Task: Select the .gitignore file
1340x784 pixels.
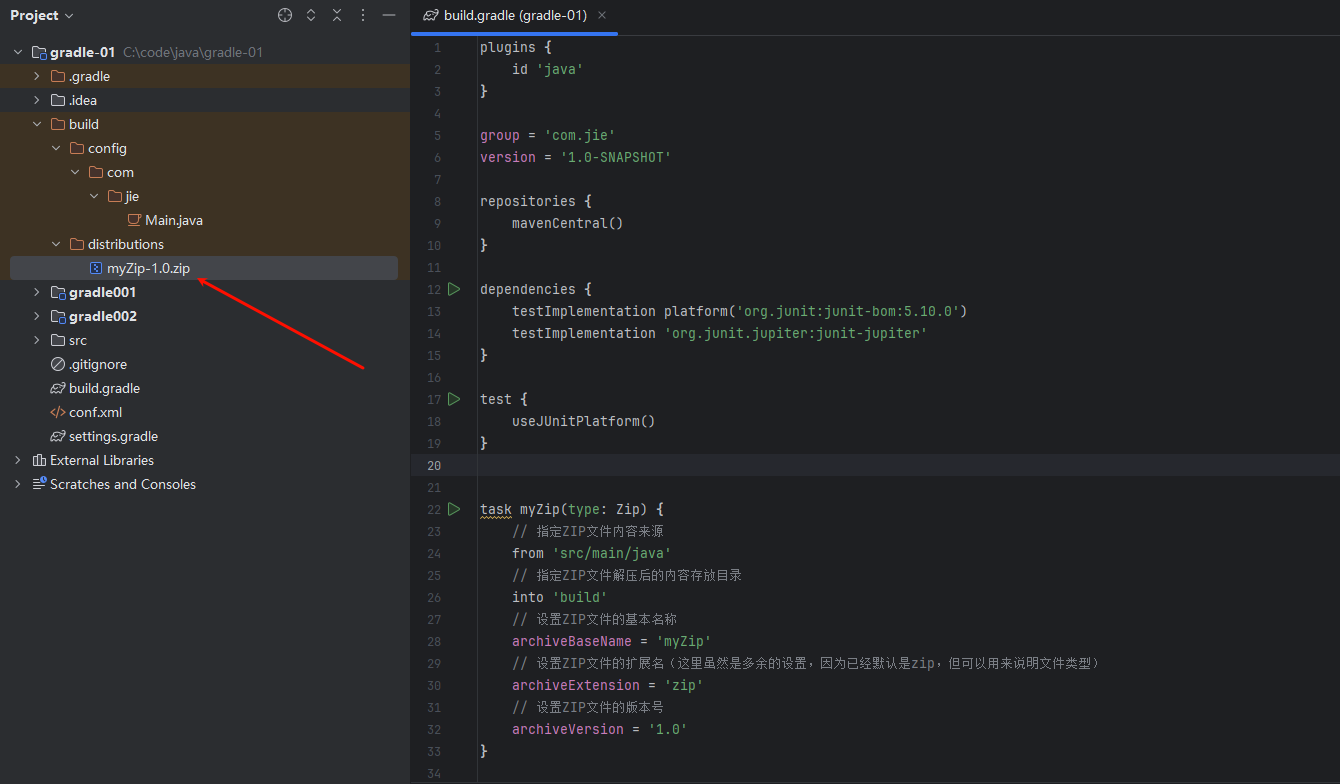Action: (98, 364)
